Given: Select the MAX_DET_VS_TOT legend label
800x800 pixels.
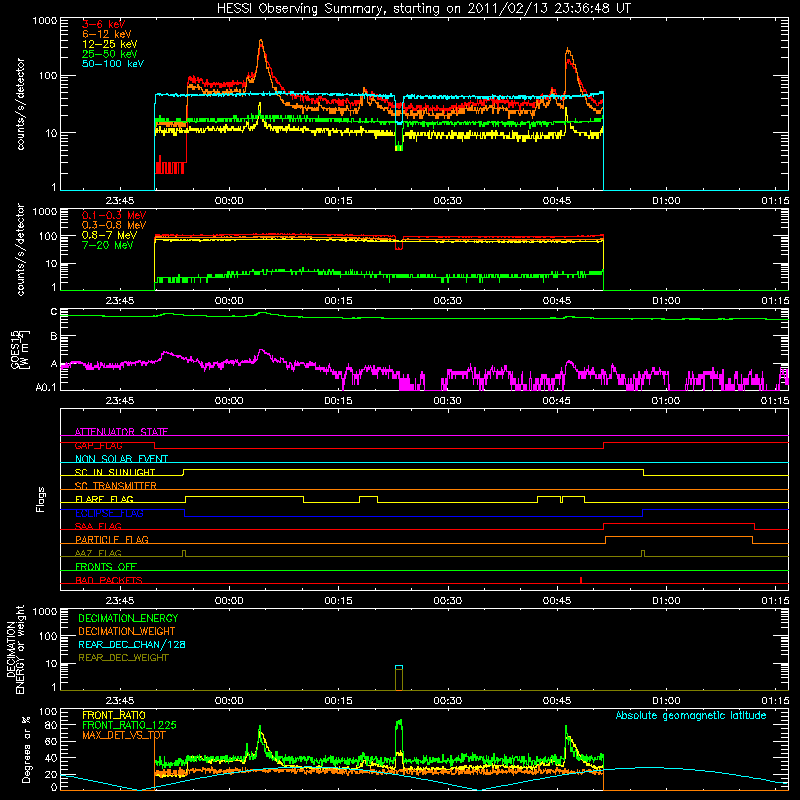Looking at the screenshot, I should click(x=123, y=735).
